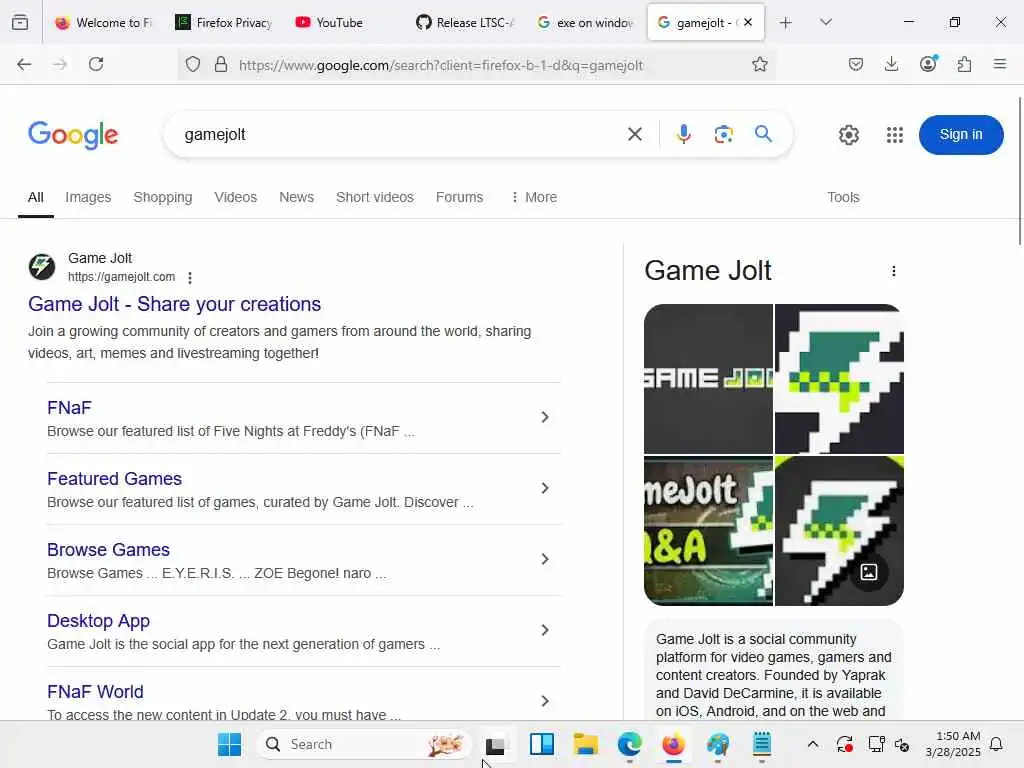
Task: Open the Widgets panel taskbar icon
Action: pyautogui.click(x=542, y=744)
